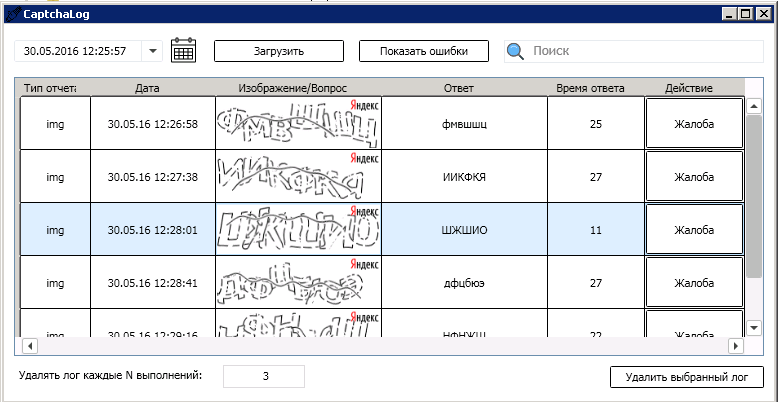
Task: Click the Показать ошибки button
Action: (x=424, y=51)
